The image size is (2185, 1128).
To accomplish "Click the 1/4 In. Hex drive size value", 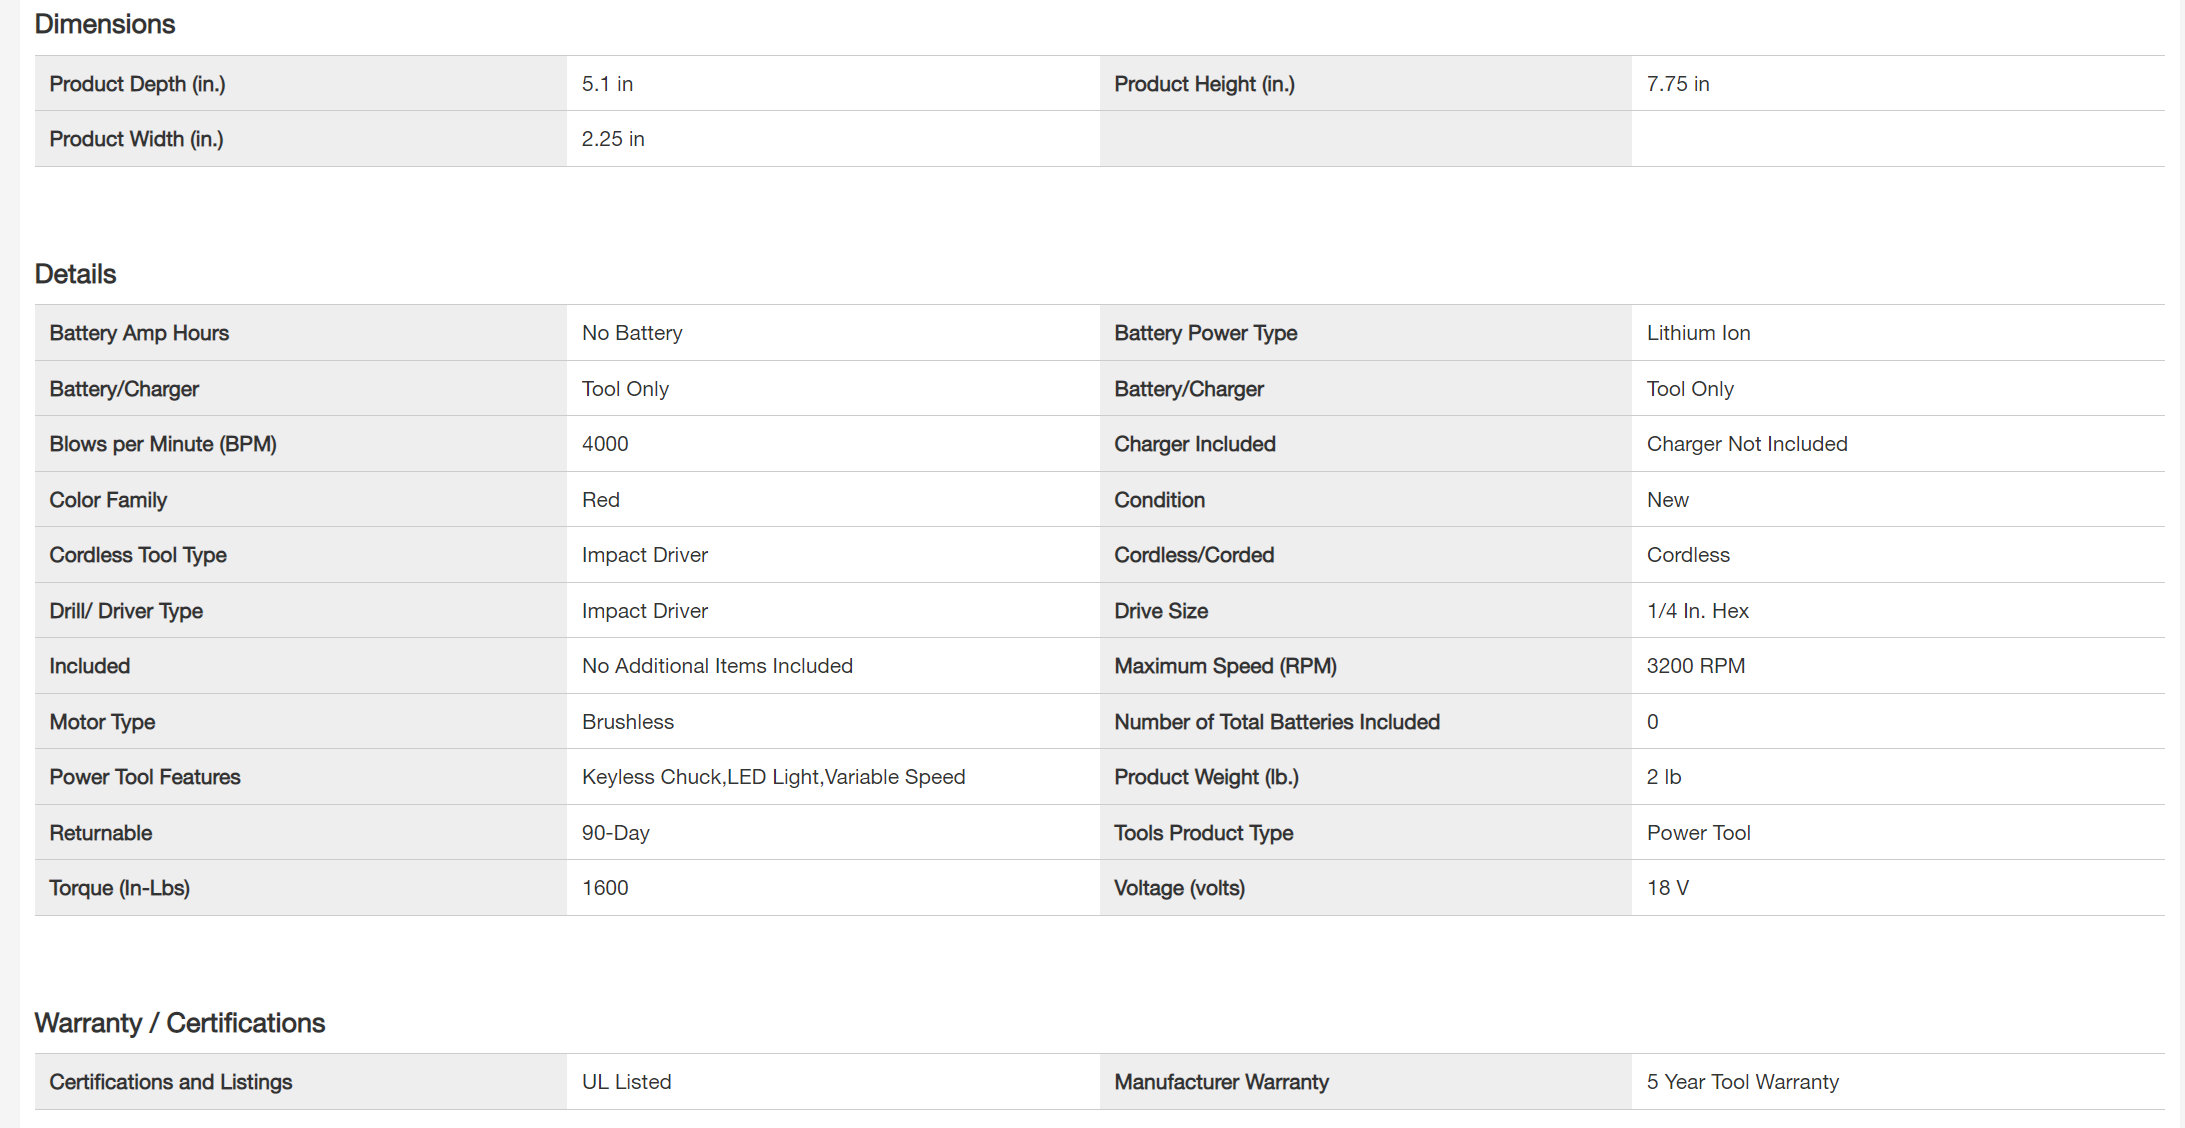I will click(1697, 611).
